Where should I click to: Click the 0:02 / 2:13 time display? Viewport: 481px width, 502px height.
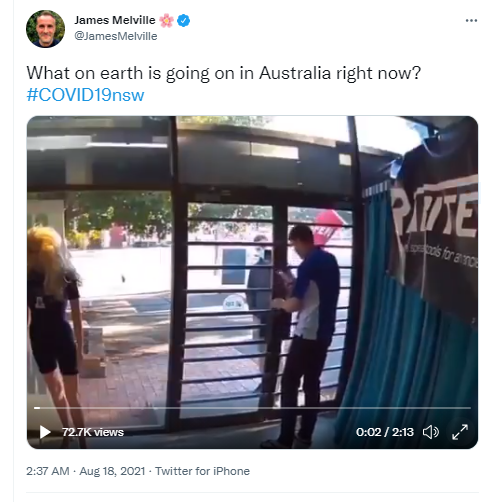[x=385, y=432]
